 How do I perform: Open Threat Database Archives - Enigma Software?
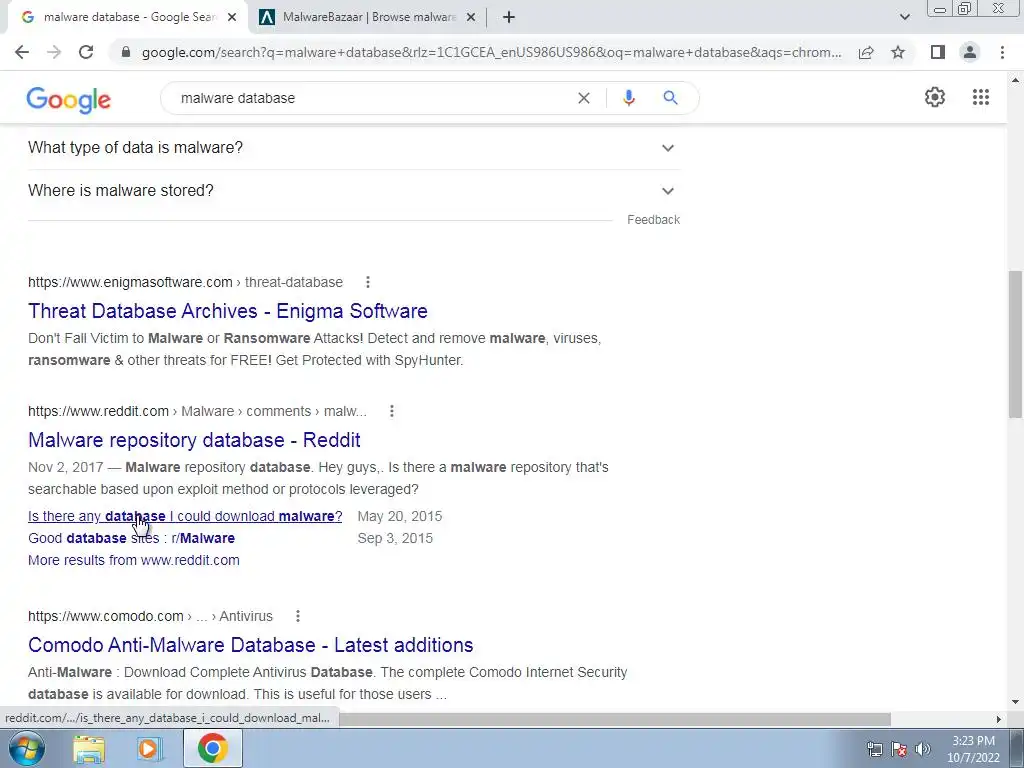[228, 311]
